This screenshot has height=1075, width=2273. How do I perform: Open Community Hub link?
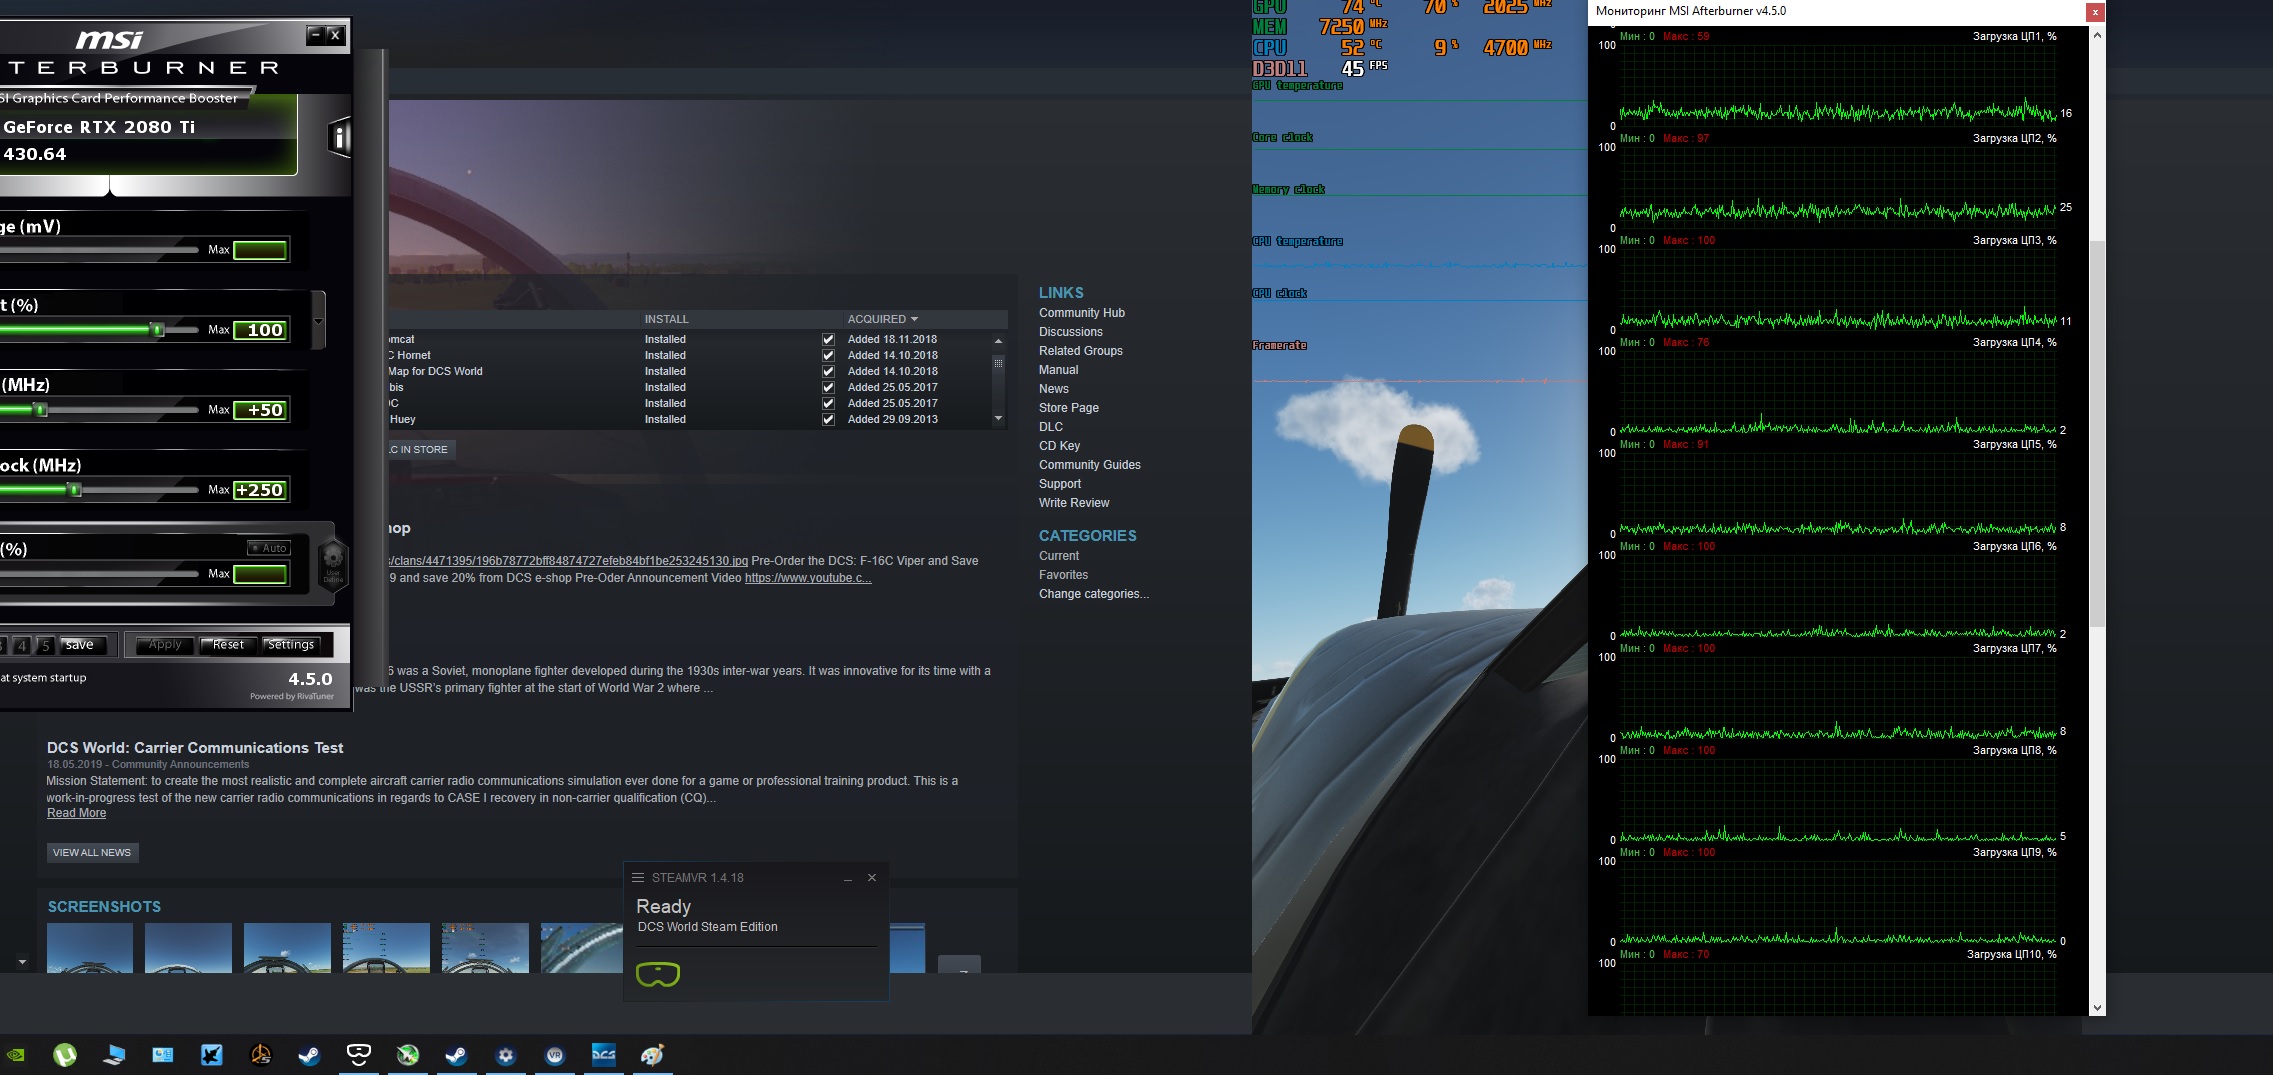[1082, 313]
